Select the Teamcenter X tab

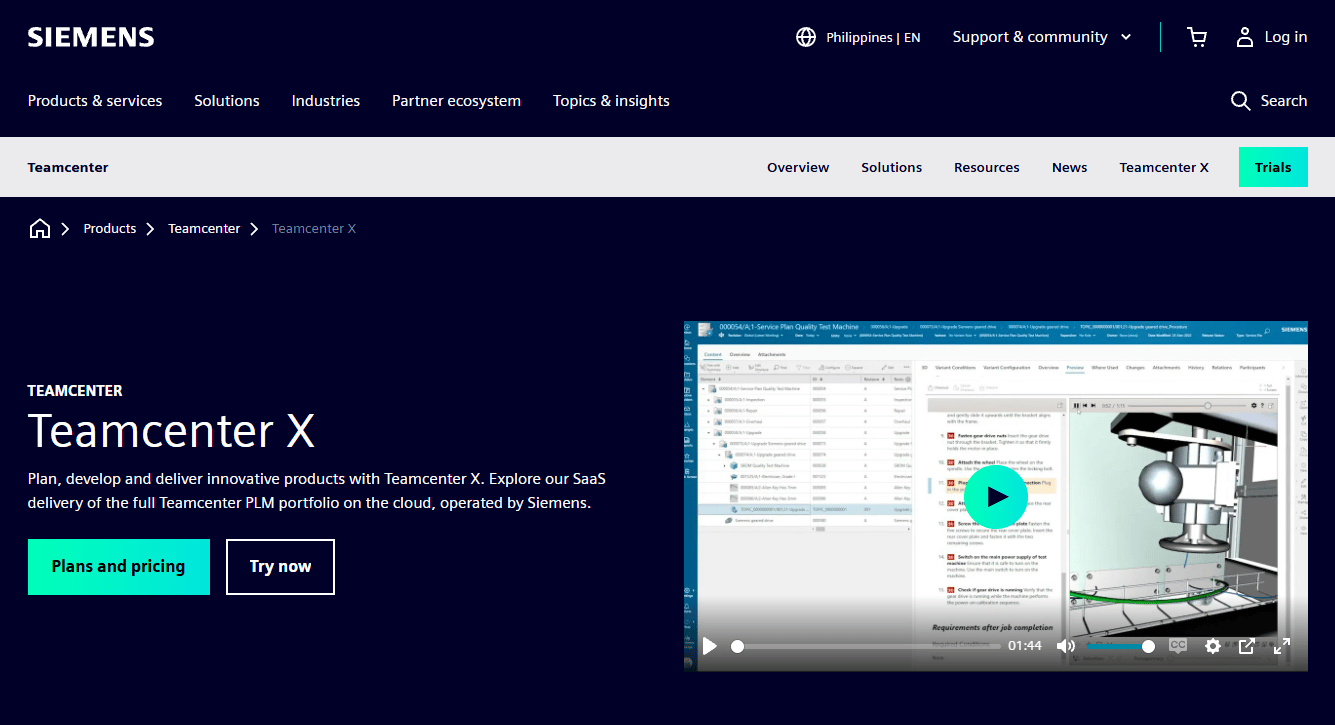(1164, 167)
